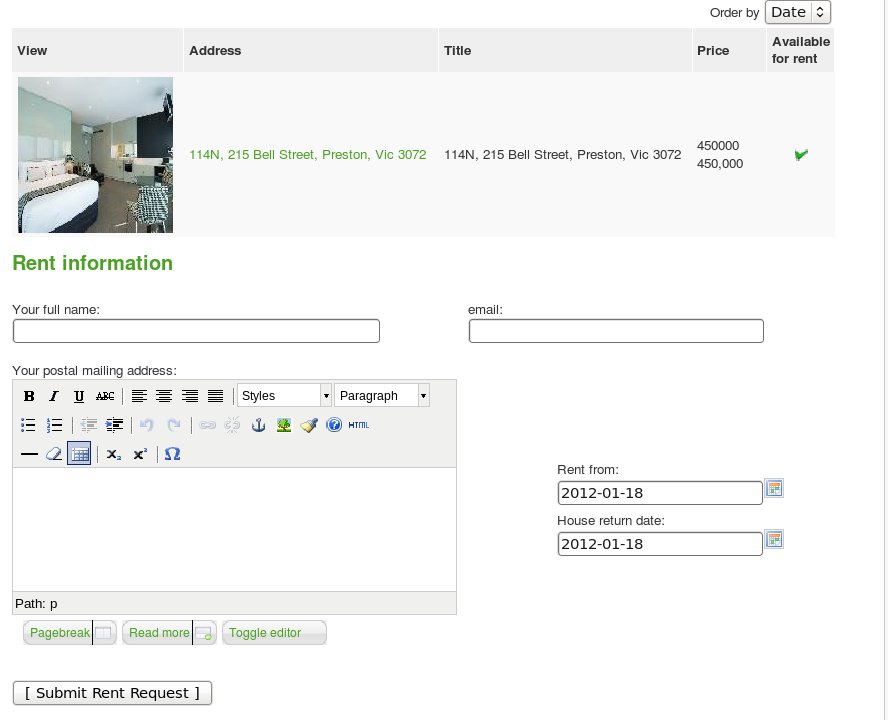Insert an unordered bullet list
Screen dimensions: 888x720
pos(28,425)
